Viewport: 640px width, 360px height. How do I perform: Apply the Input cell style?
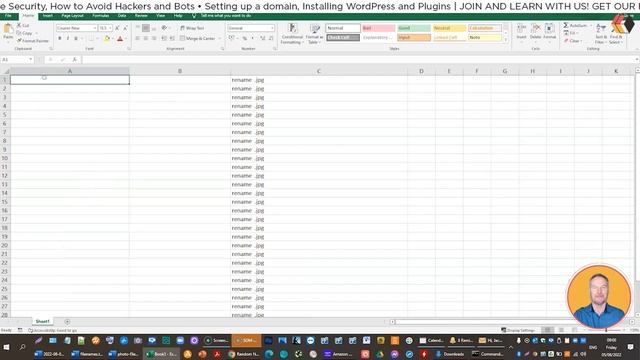click(x=414, y=38)
